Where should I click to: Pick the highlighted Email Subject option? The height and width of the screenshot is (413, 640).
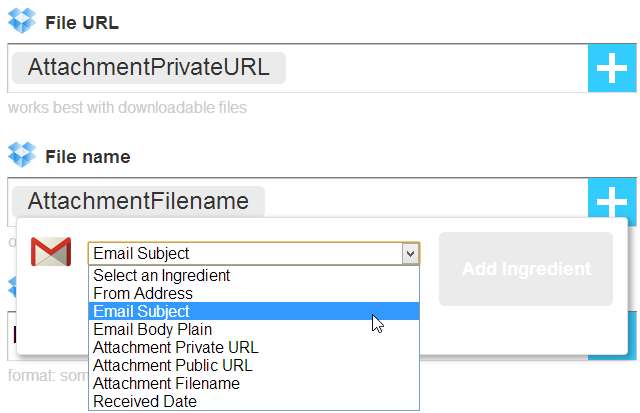point(142,311)
